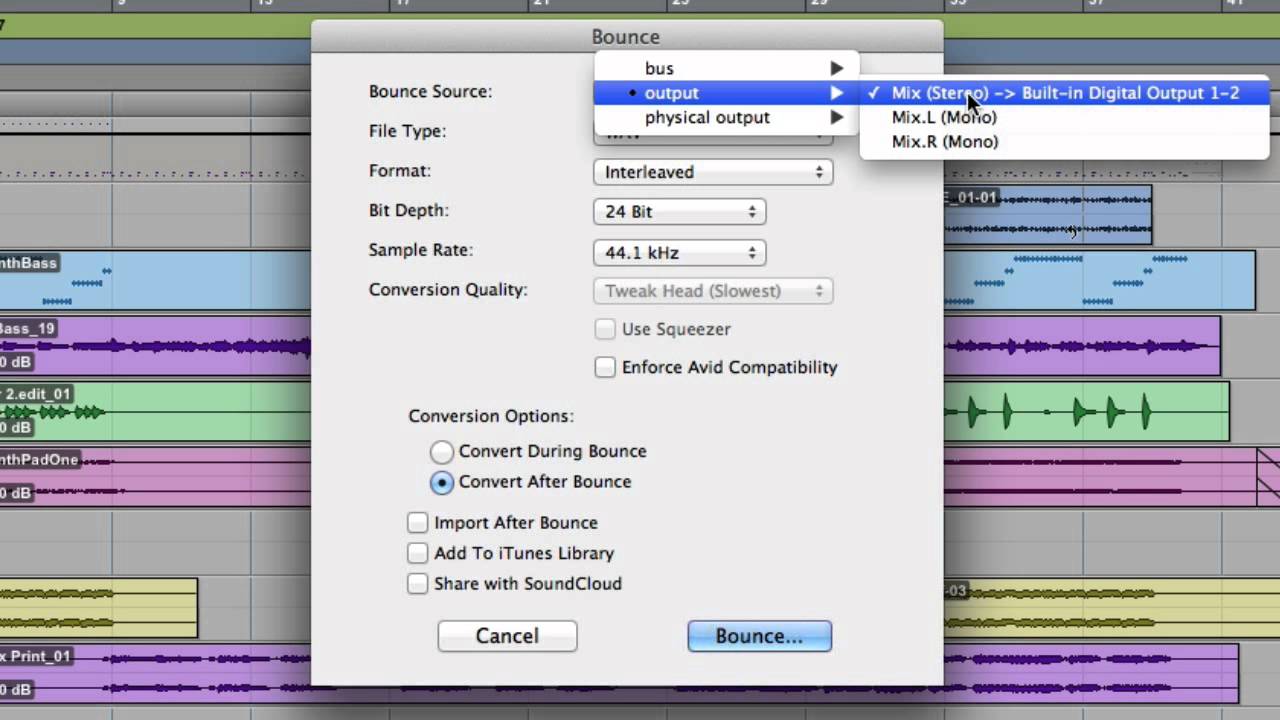Open the physical output submenu

tap(726, 117)
